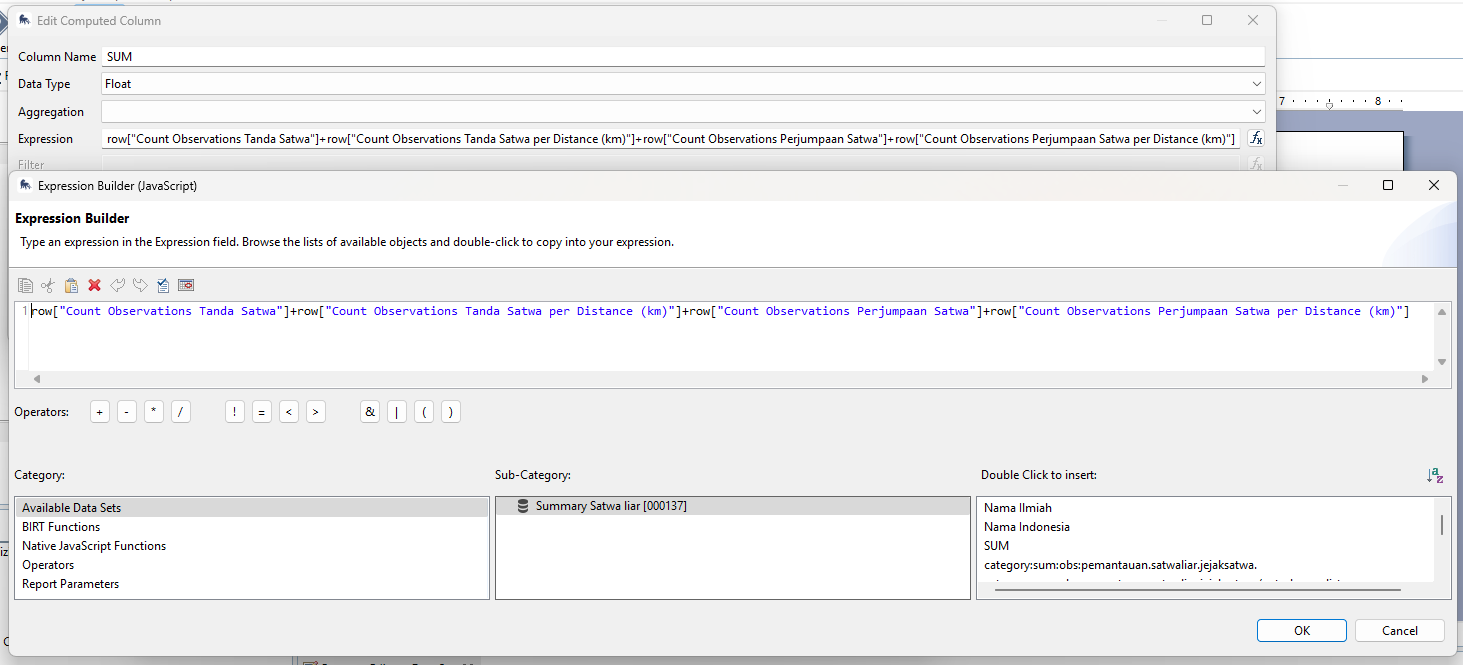Expand the Data Type dropdown
This screenshot has width=1463, height=665.
pyautogui.click(x=1256, y=84)
